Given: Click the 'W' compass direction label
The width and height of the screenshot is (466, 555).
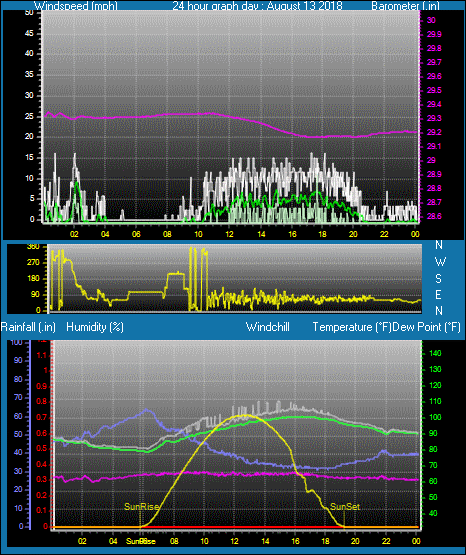Looking at the screenshot, I should point(440,262).
